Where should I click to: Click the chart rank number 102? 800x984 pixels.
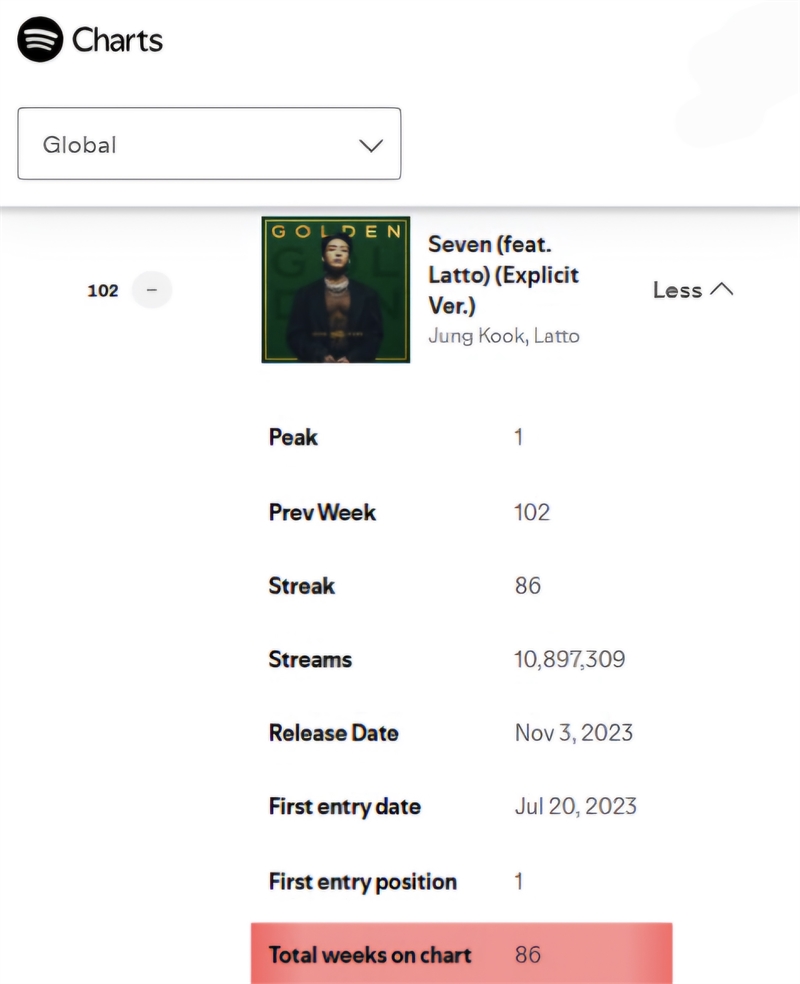[103, 291]
